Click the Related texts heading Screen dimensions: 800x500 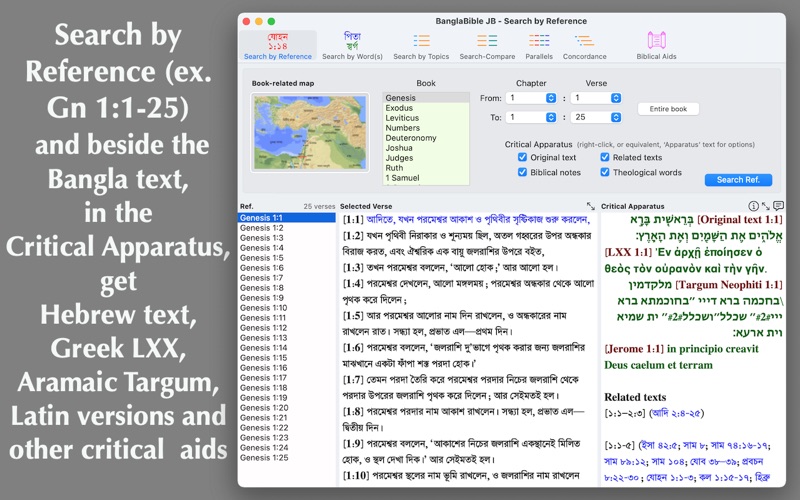point(635,397)
